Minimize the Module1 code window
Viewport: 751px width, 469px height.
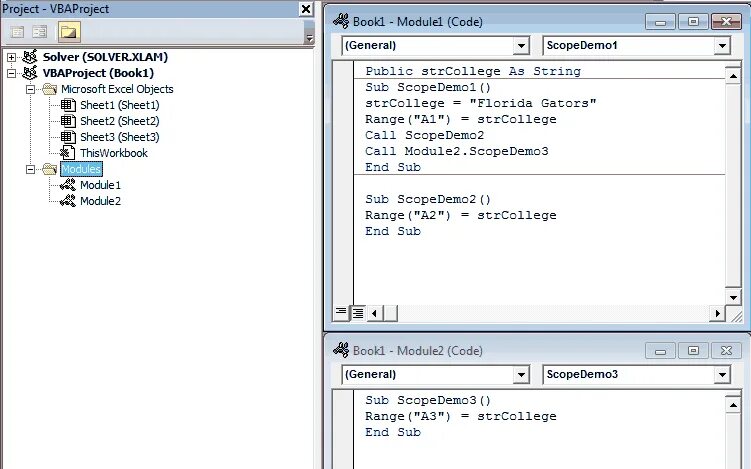click(x=660, y=22)
